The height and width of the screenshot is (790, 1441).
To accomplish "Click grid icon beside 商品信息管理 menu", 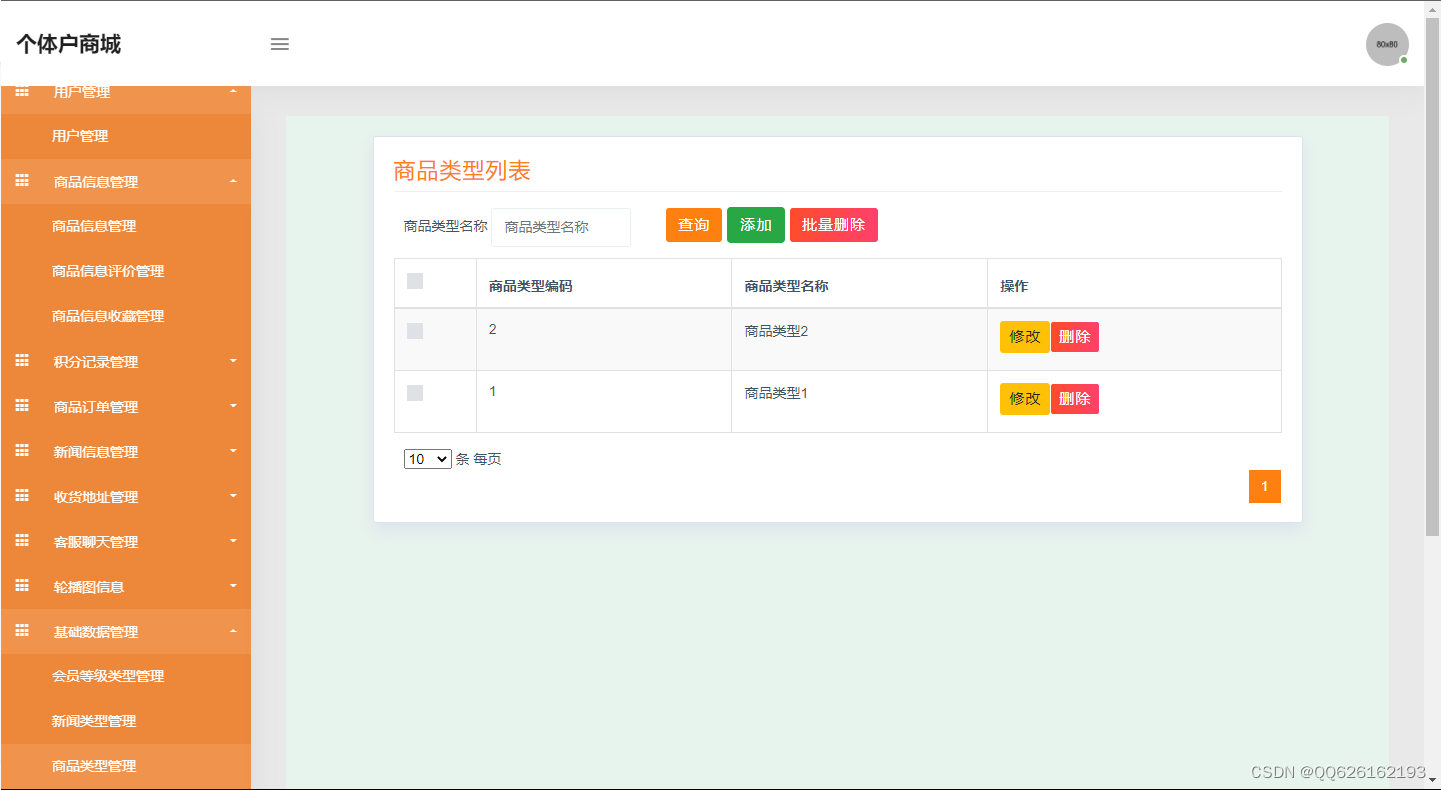I will (x=22, y=181).
